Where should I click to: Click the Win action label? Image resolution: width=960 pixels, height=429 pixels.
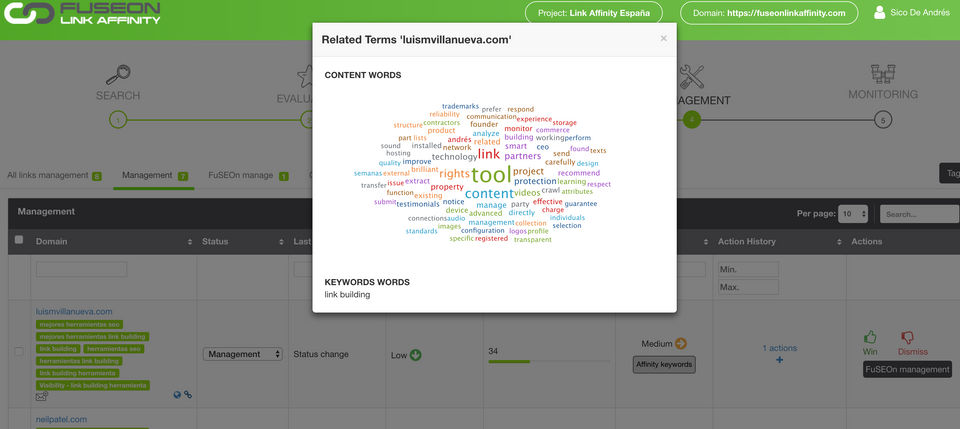pyautogui.click(x=870, y=352)
